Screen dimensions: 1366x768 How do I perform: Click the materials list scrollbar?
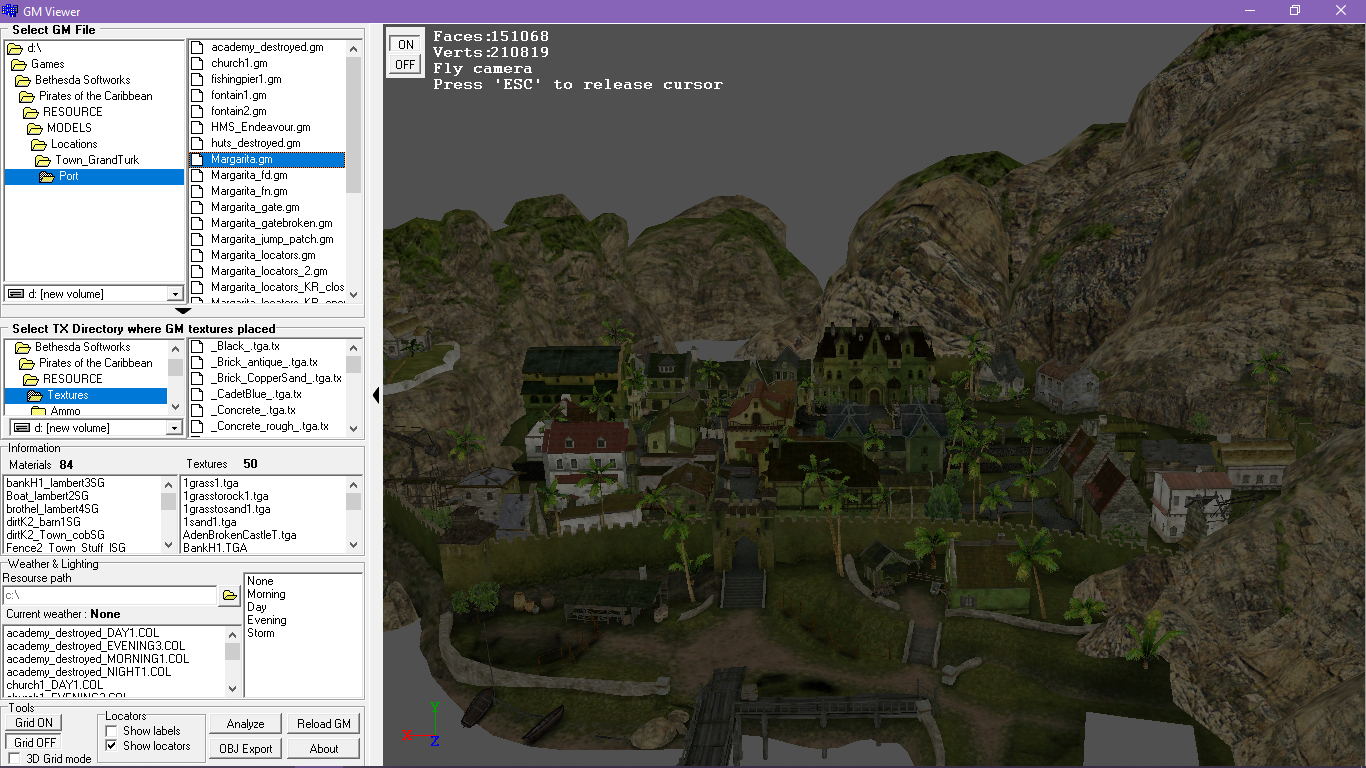click(x=168, y=514)
